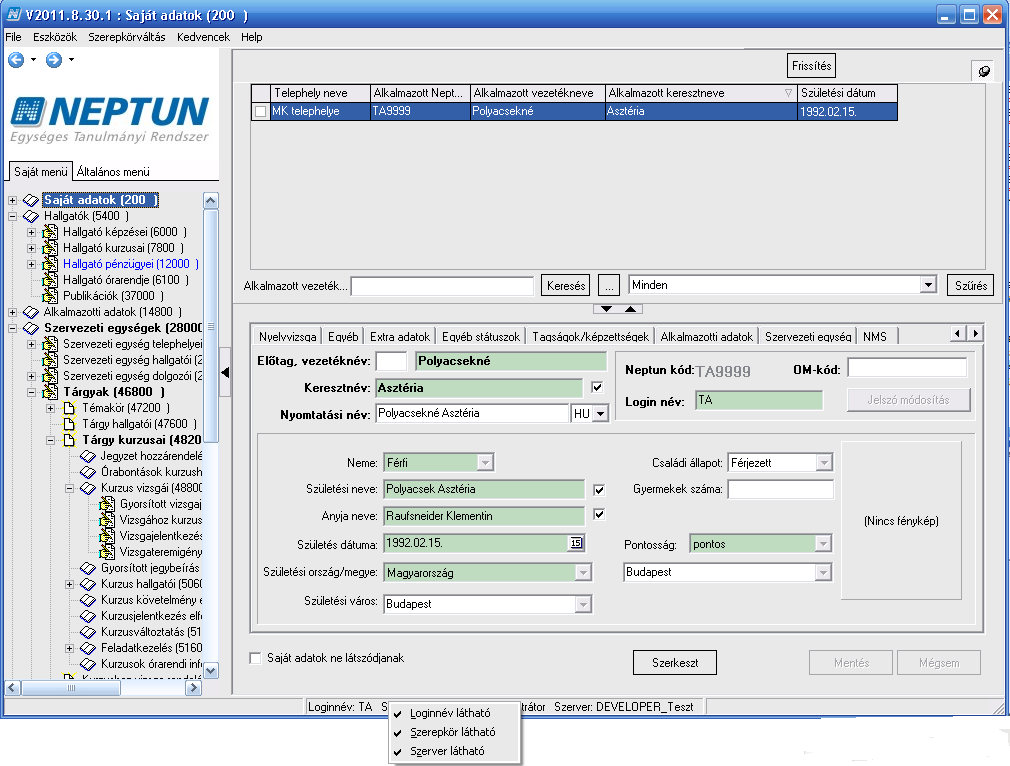Click the Gyermekek száma input field
The image size is (1010, 766).
[781, 489]
